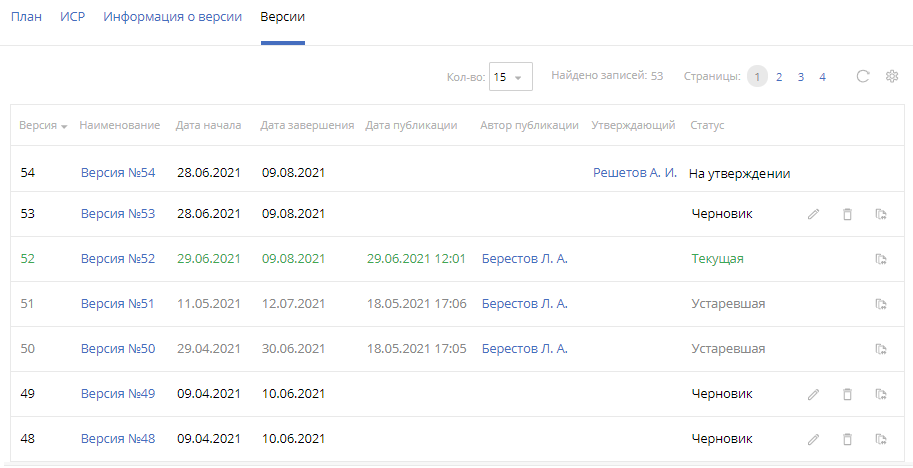Open the records-per-page dropdown showing 15
This screenshot has height=468, width=913.
[510, 77]
